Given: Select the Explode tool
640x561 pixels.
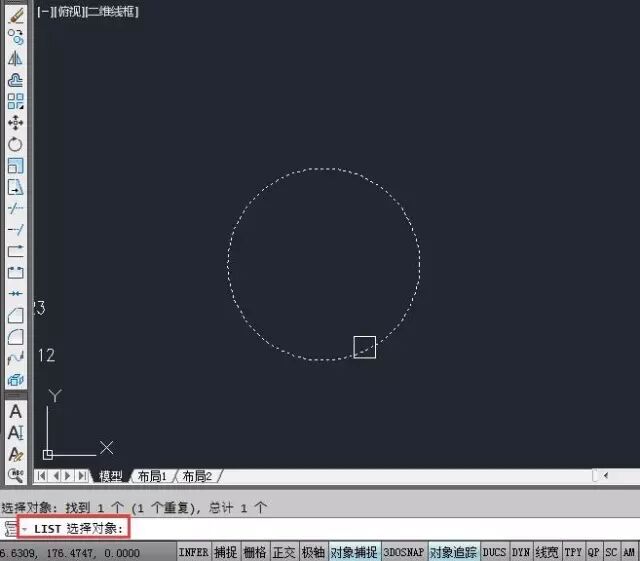Looking at the screenshot, I should point(16,380).
